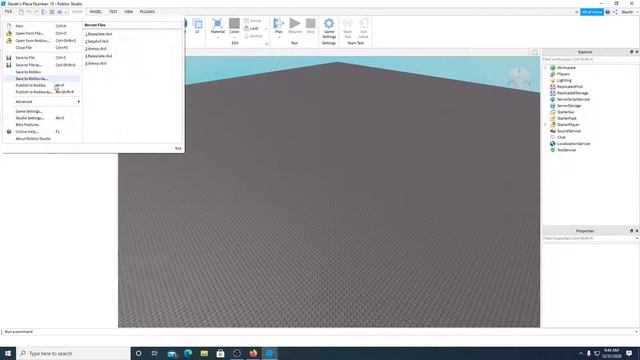Screen dimensions: 640x360
Task: Open the Material picker icon
Action: point(218,24)
